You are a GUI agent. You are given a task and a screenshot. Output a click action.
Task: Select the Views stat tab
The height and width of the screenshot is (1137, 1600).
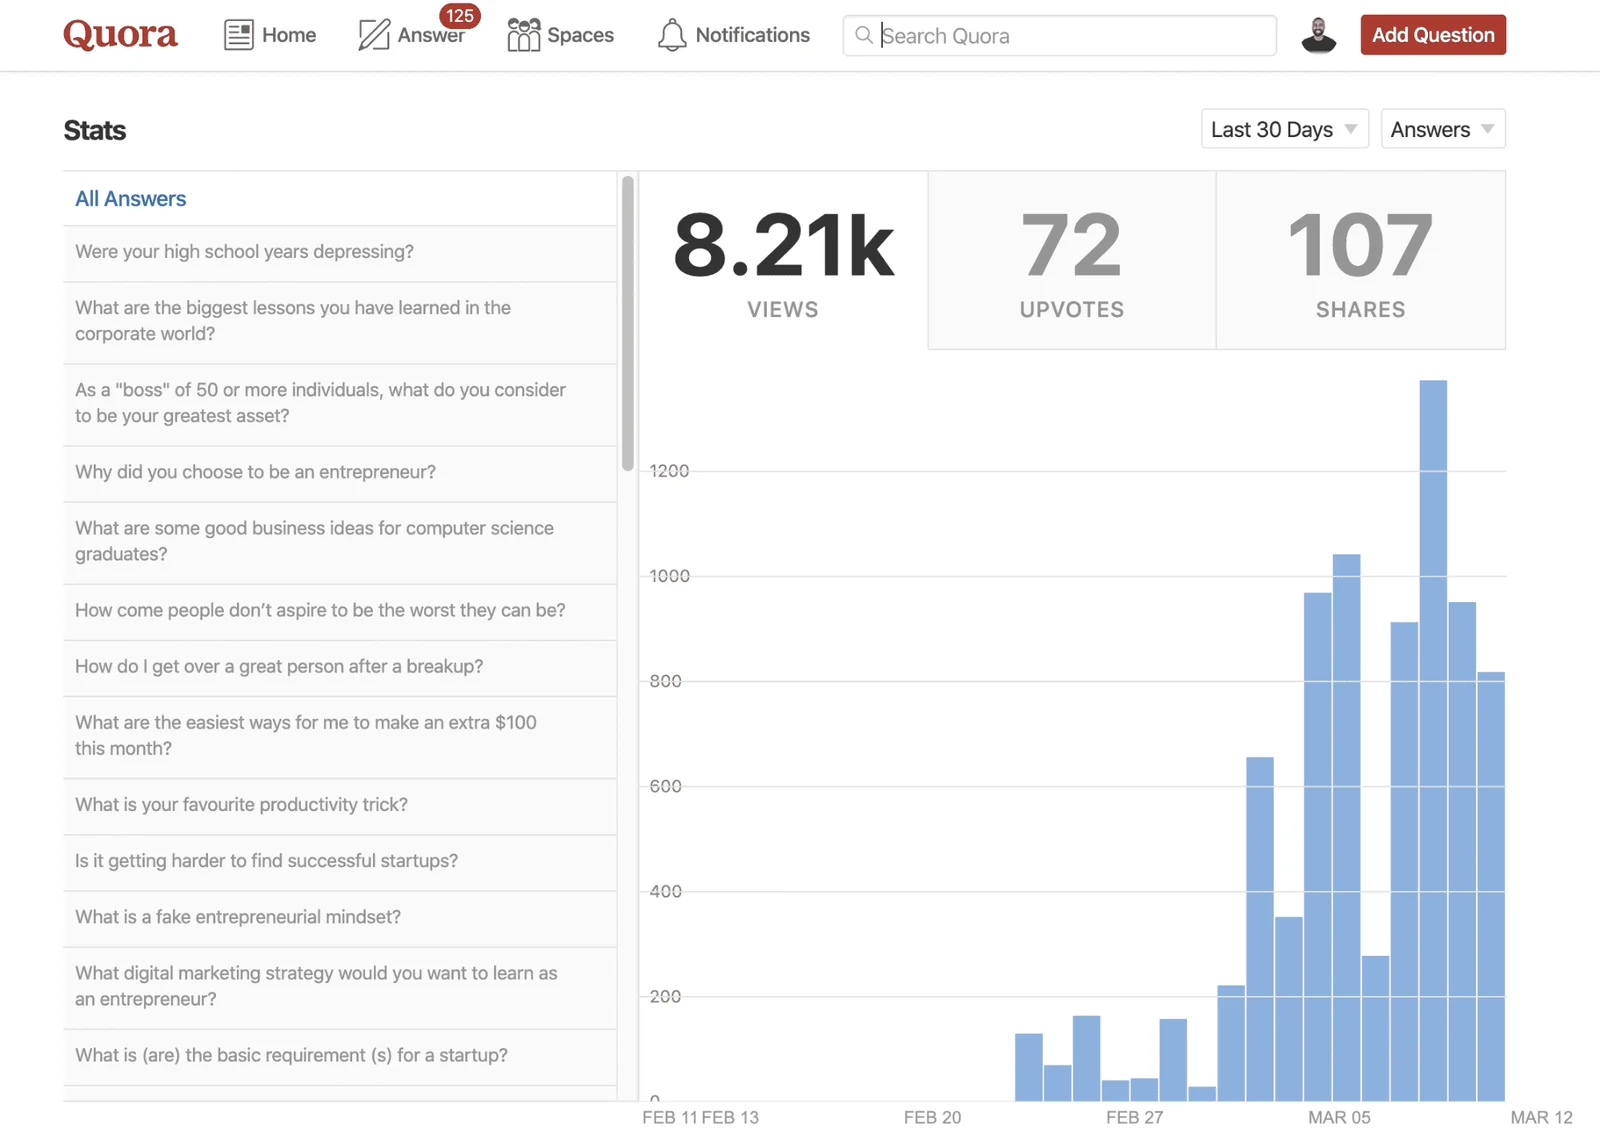783,260
